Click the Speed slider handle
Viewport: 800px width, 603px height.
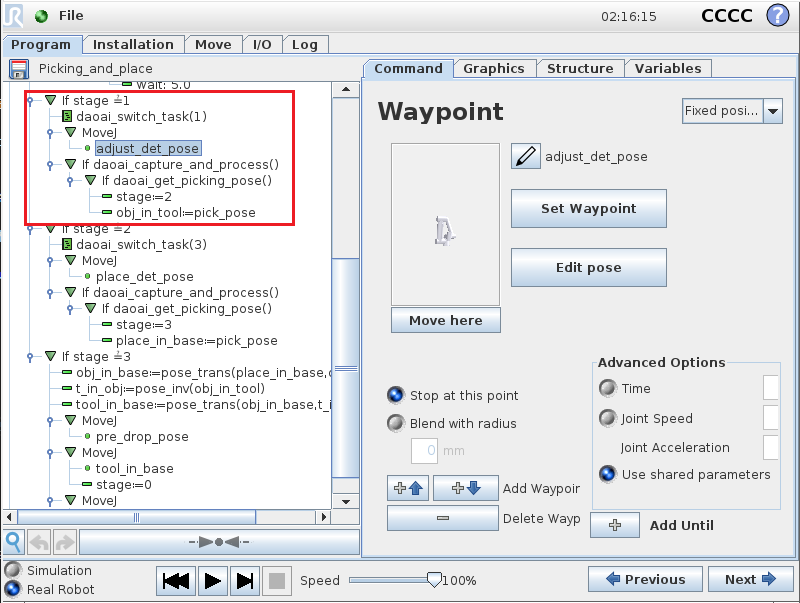434,580
